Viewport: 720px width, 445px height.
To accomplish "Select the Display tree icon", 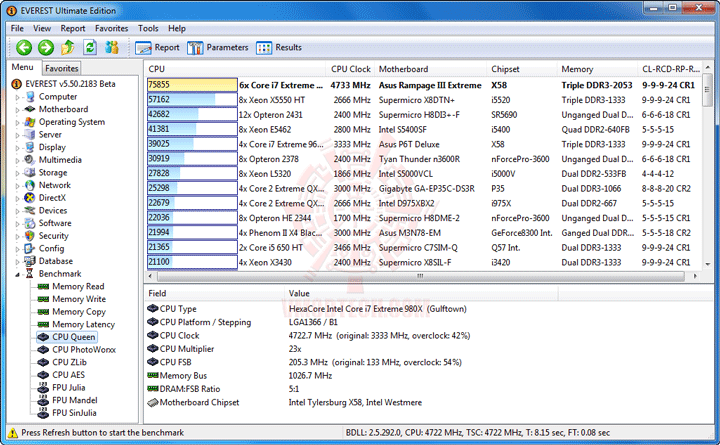I will 30,147.
